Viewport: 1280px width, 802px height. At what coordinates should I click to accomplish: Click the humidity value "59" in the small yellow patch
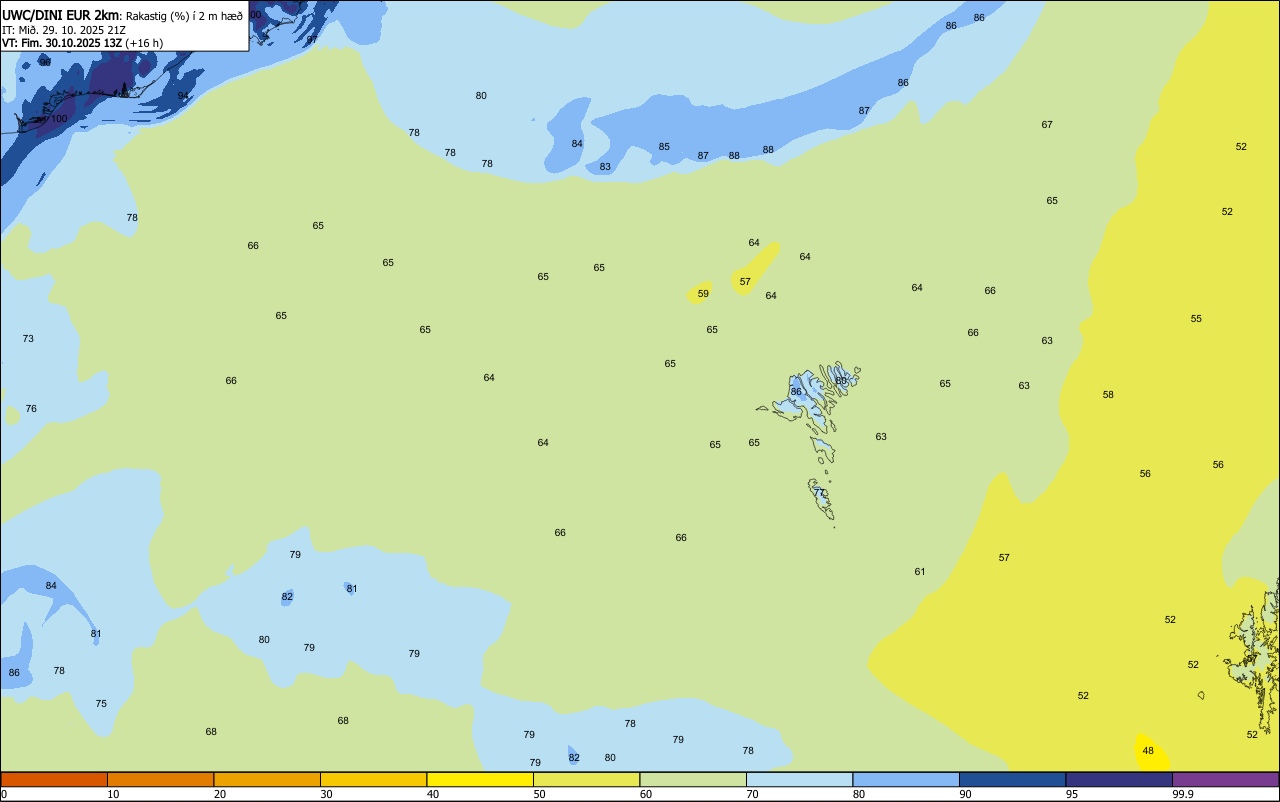[x=703, y=294]
